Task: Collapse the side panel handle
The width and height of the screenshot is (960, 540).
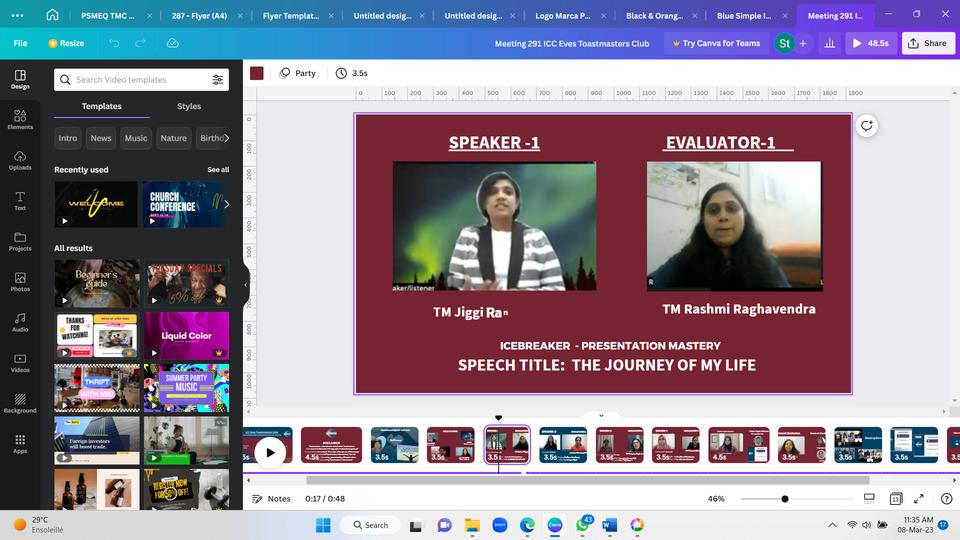Action: [x=246, y=284]
